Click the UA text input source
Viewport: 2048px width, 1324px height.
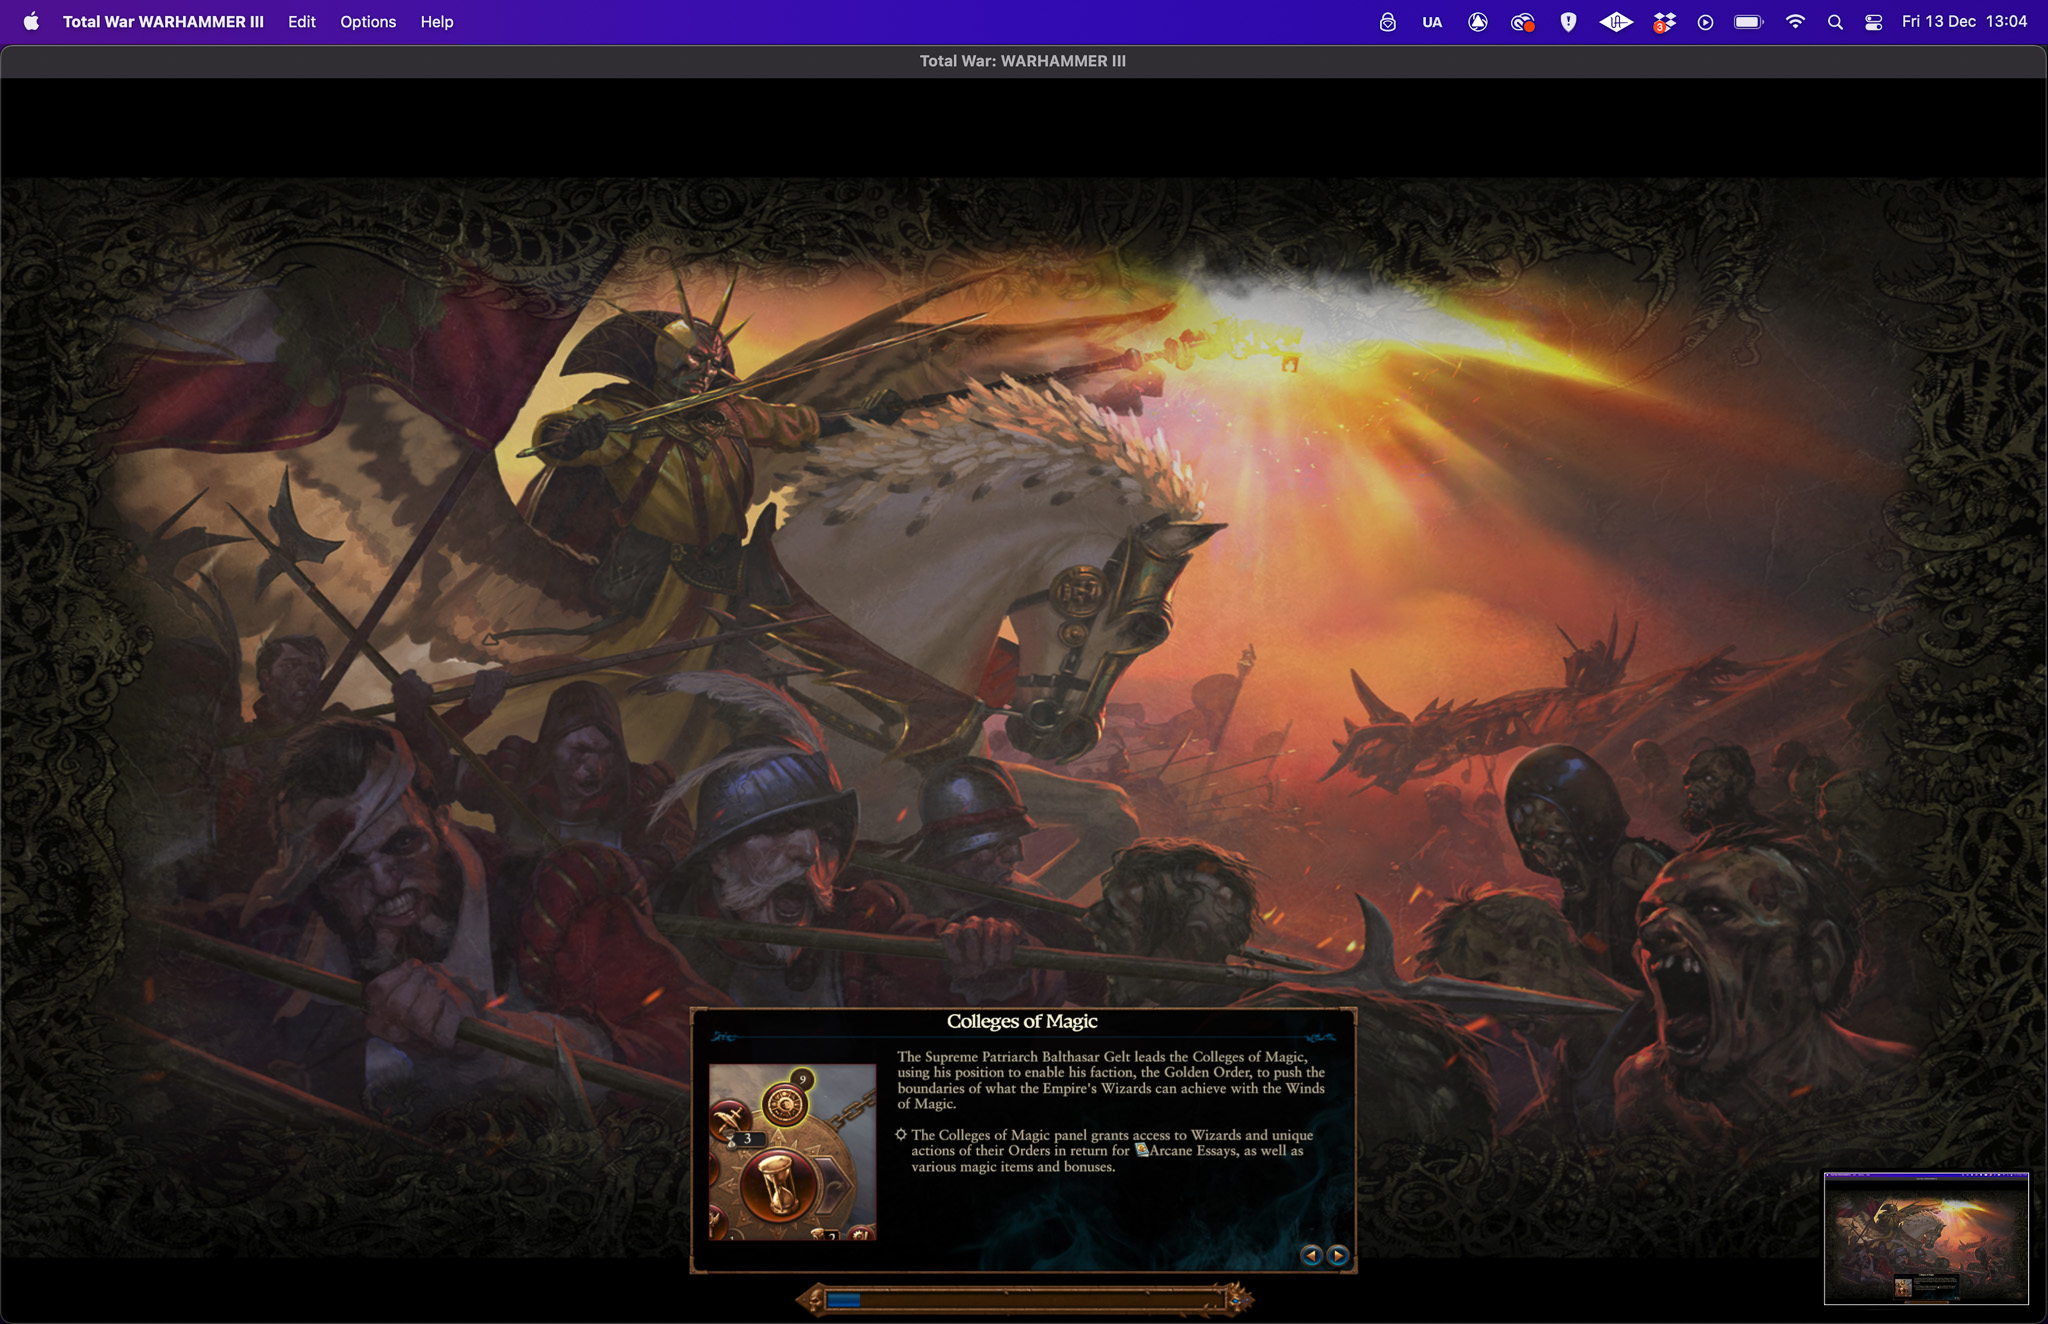click(x=1432, y=22)
